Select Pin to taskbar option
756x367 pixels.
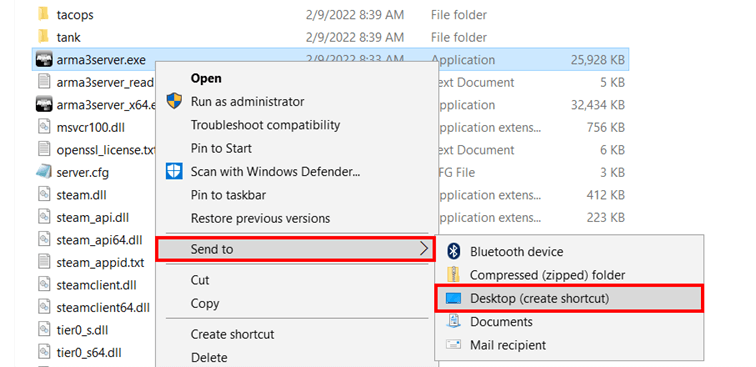[x=228, y=195]
